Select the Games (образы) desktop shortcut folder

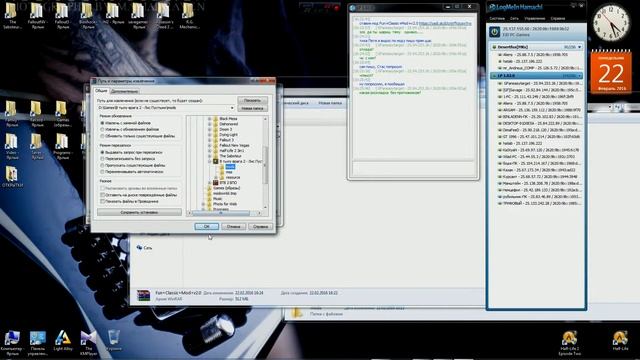(62, 113)
